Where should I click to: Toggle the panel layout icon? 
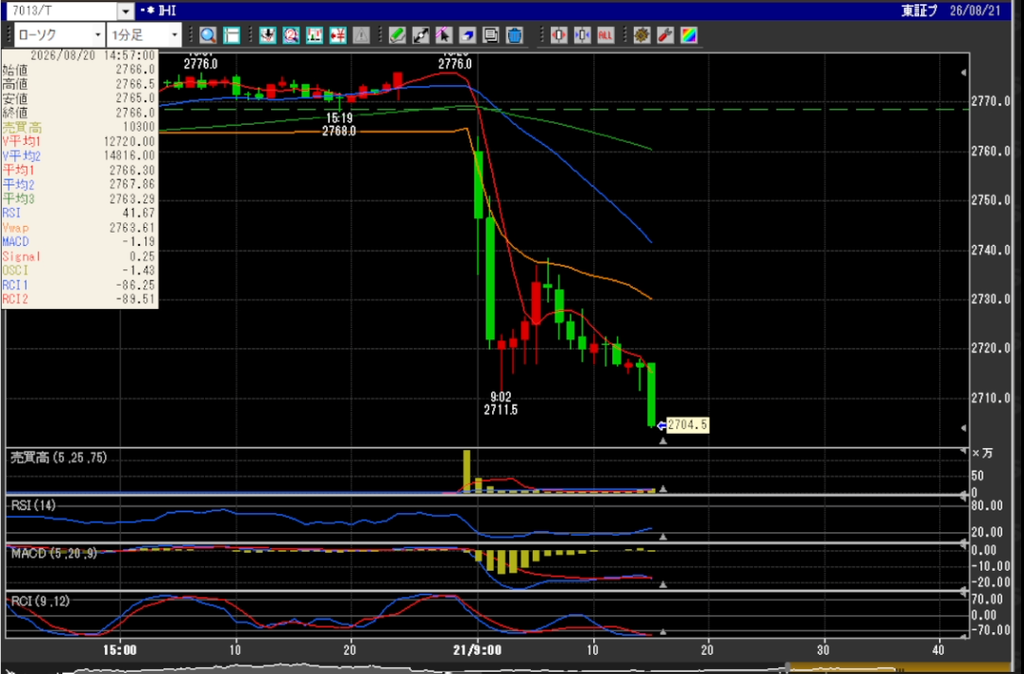pos(231,35)
